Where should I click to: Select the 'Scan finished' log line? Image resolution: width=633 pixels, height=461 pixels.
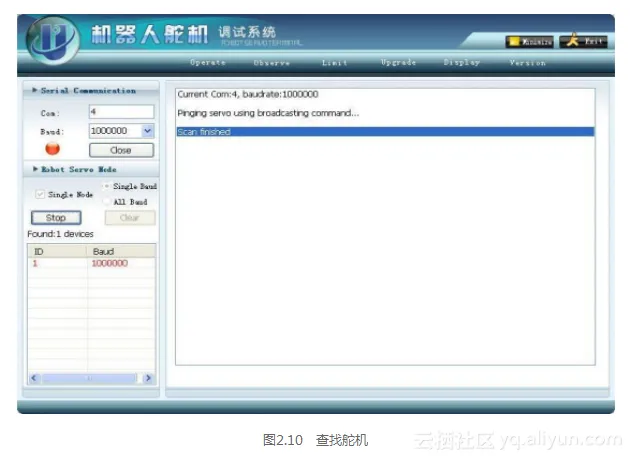(x=386, y=132)
